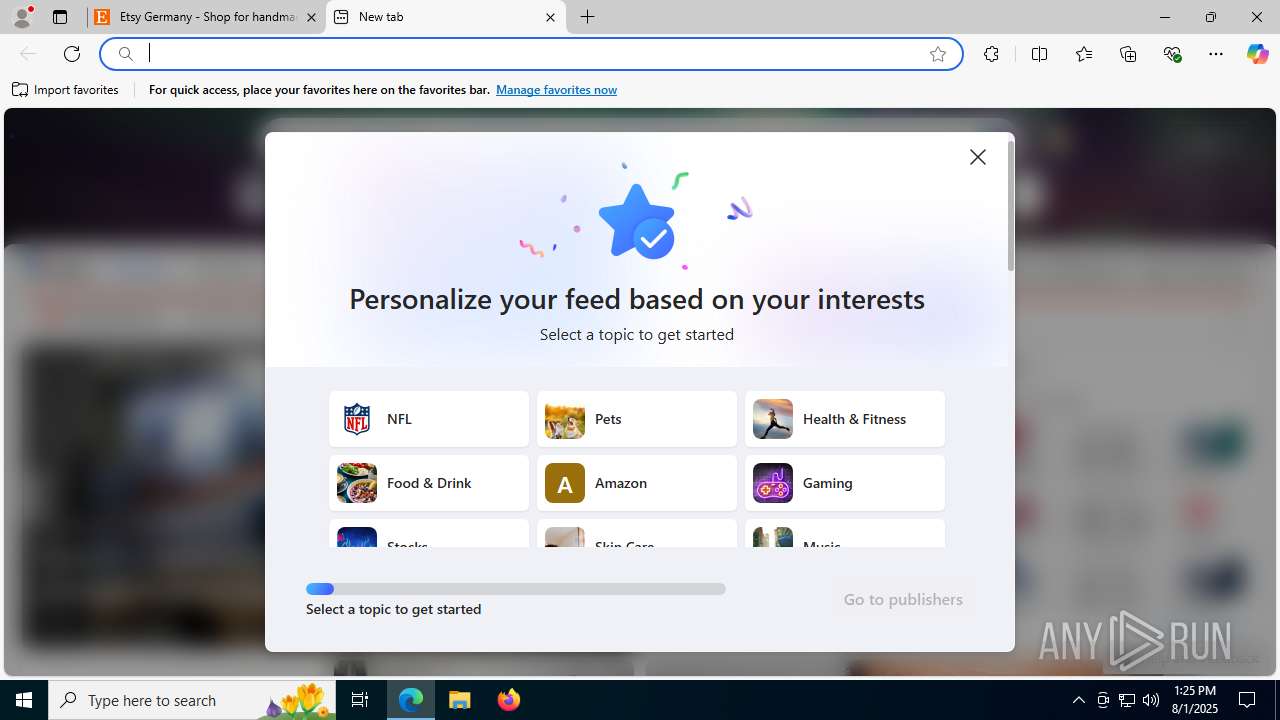Click the dialog vertical scrollbar
1280x720 pixels.
[1011, 206]
